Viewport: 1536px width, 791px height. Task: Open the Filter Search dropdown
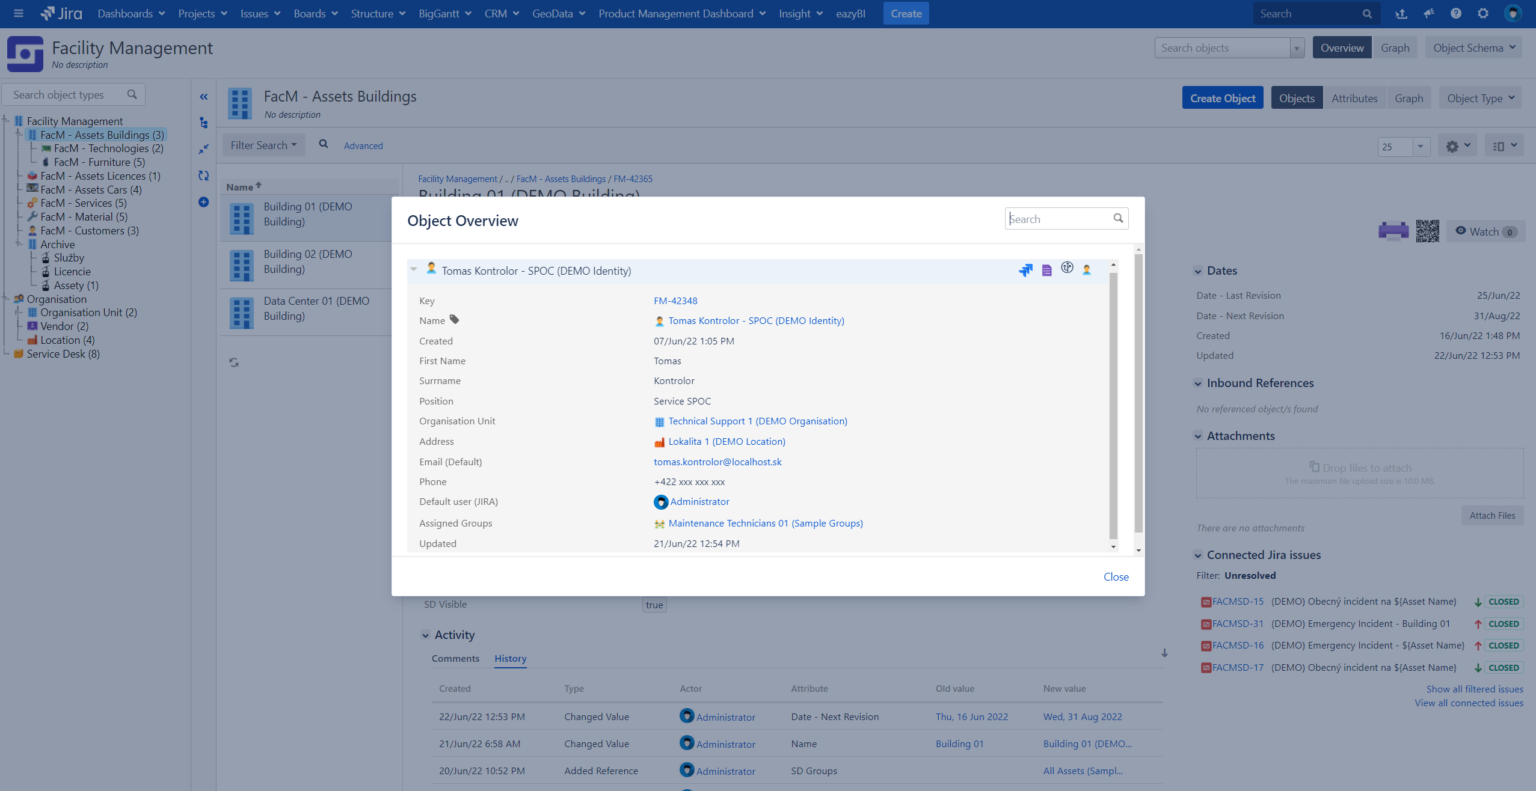(x=263, y=144)
